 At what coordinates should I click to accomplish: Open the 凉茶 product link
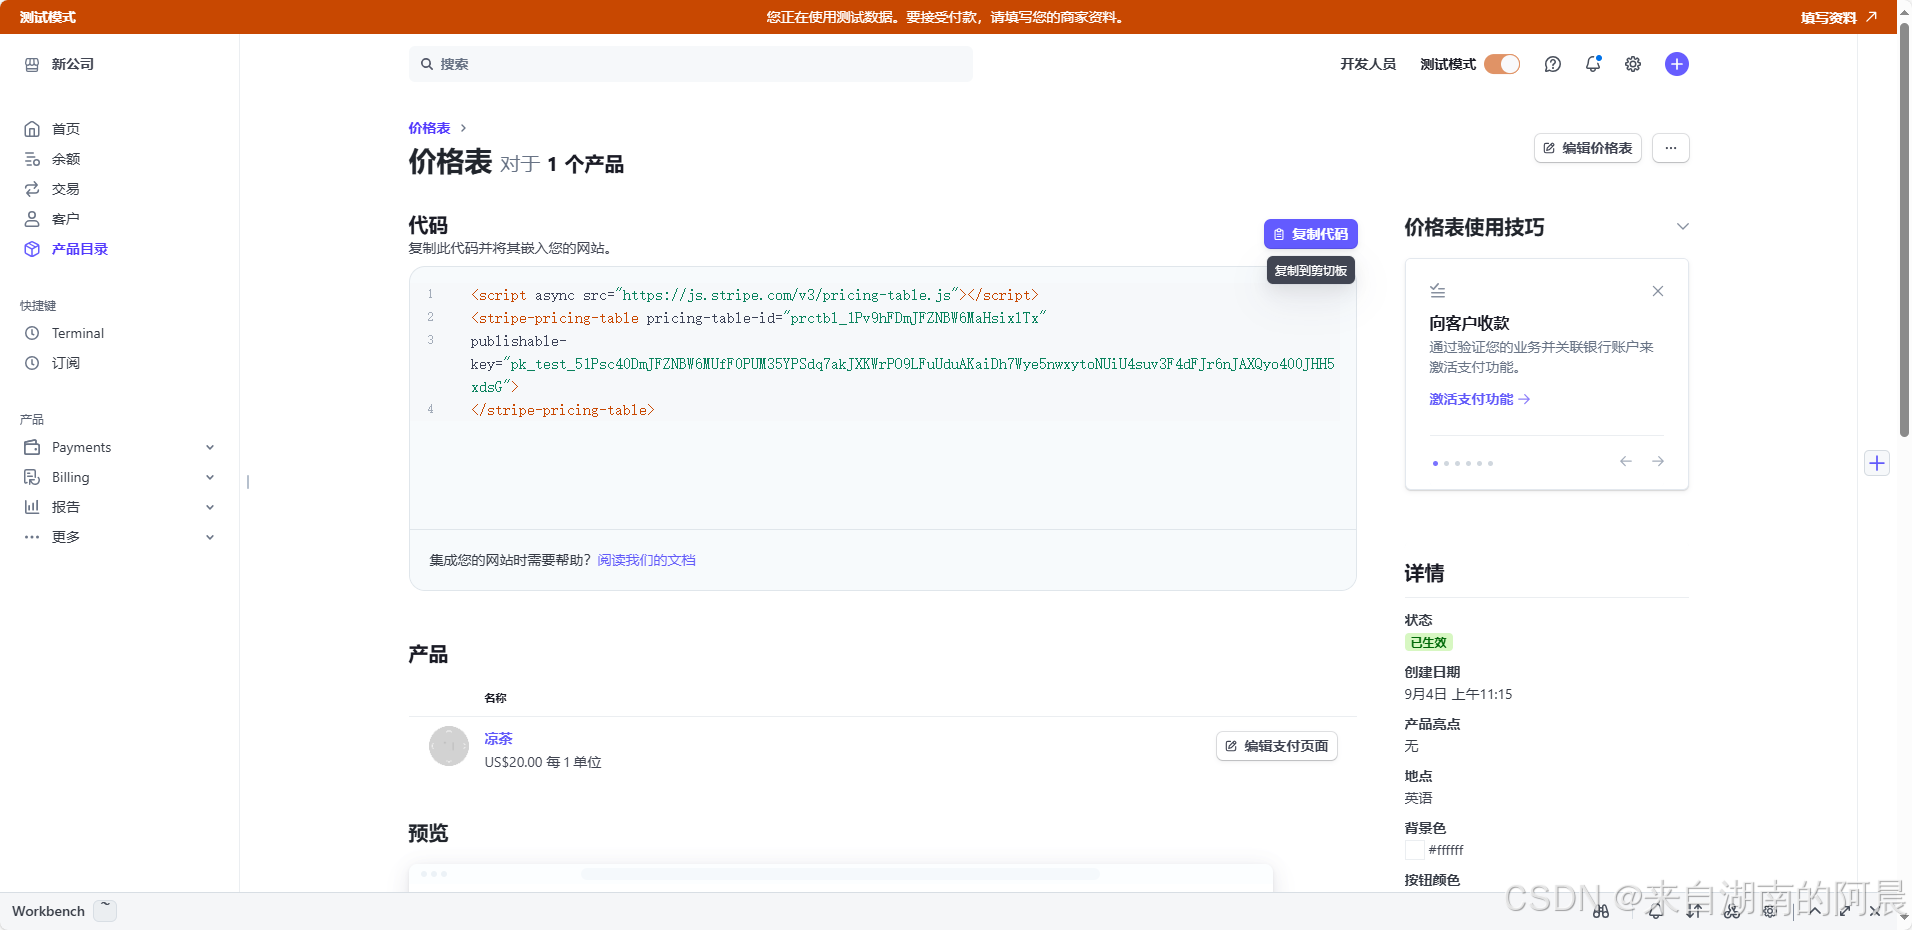click(x=498, y=739)
